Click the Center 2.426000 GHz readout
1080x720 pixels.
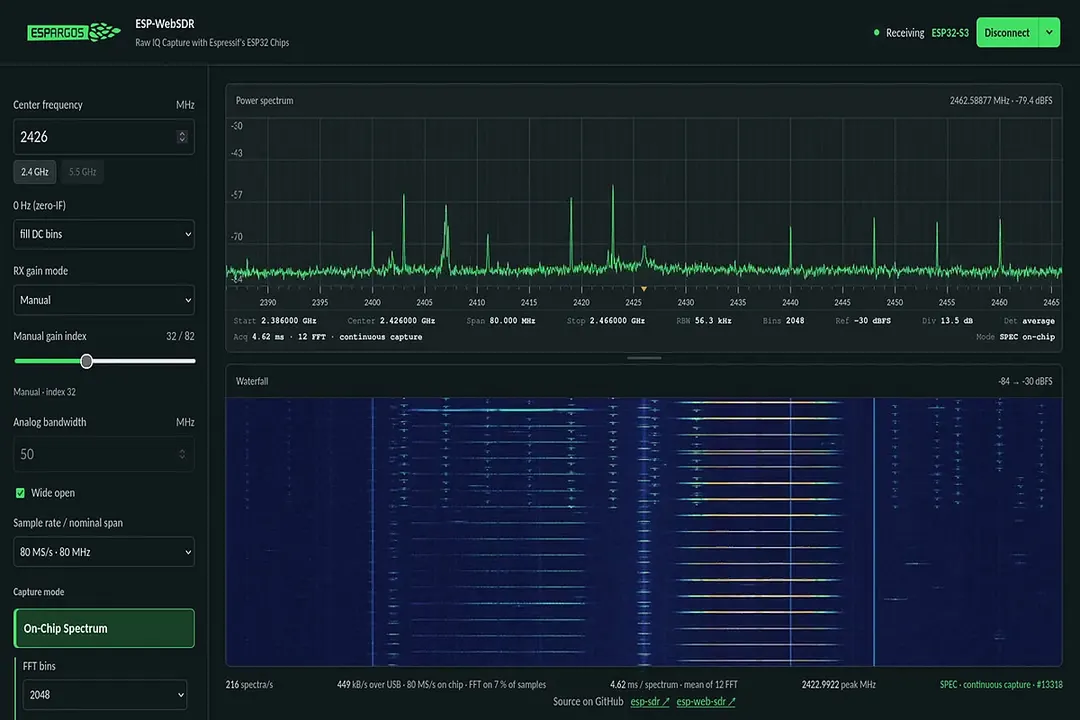(391, 320)
